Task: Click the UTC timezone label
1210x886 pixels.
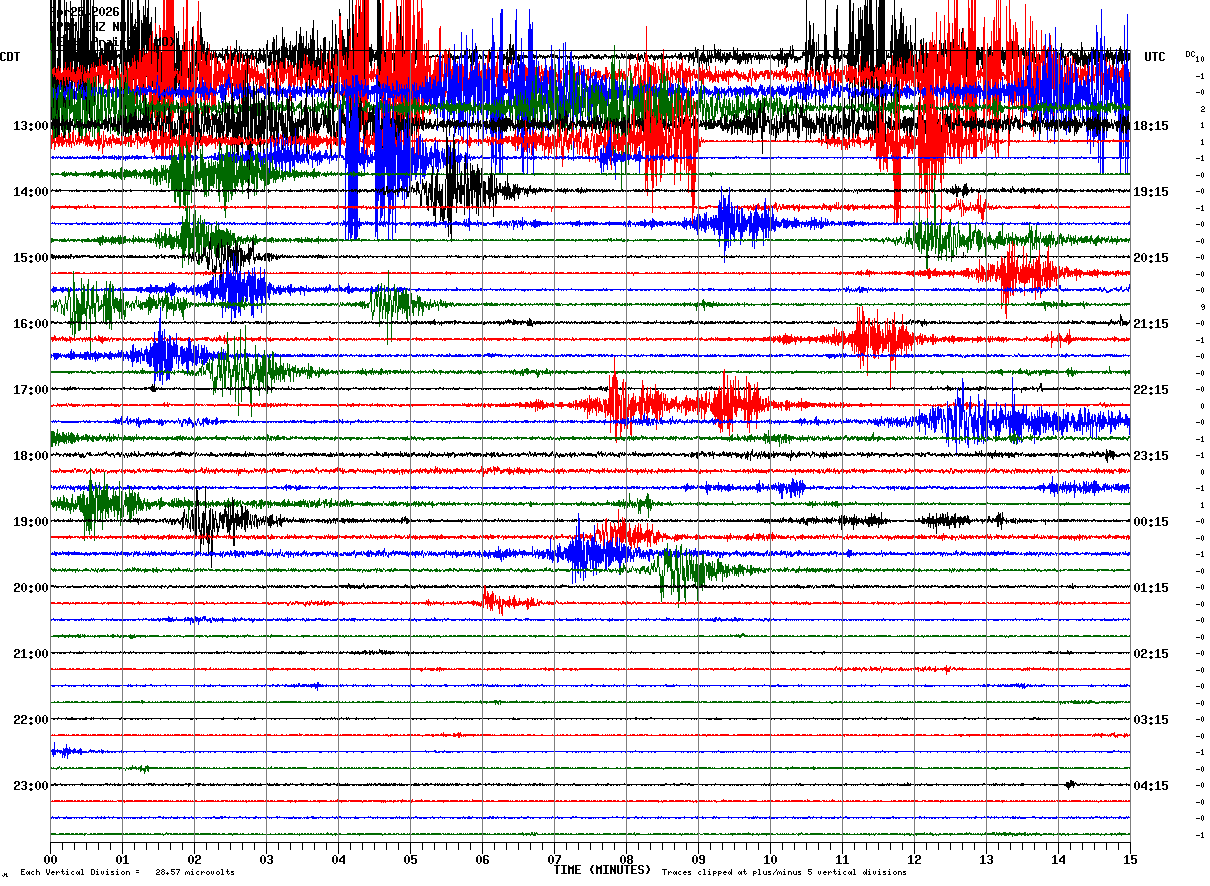Action: (x=1155, y=57)
